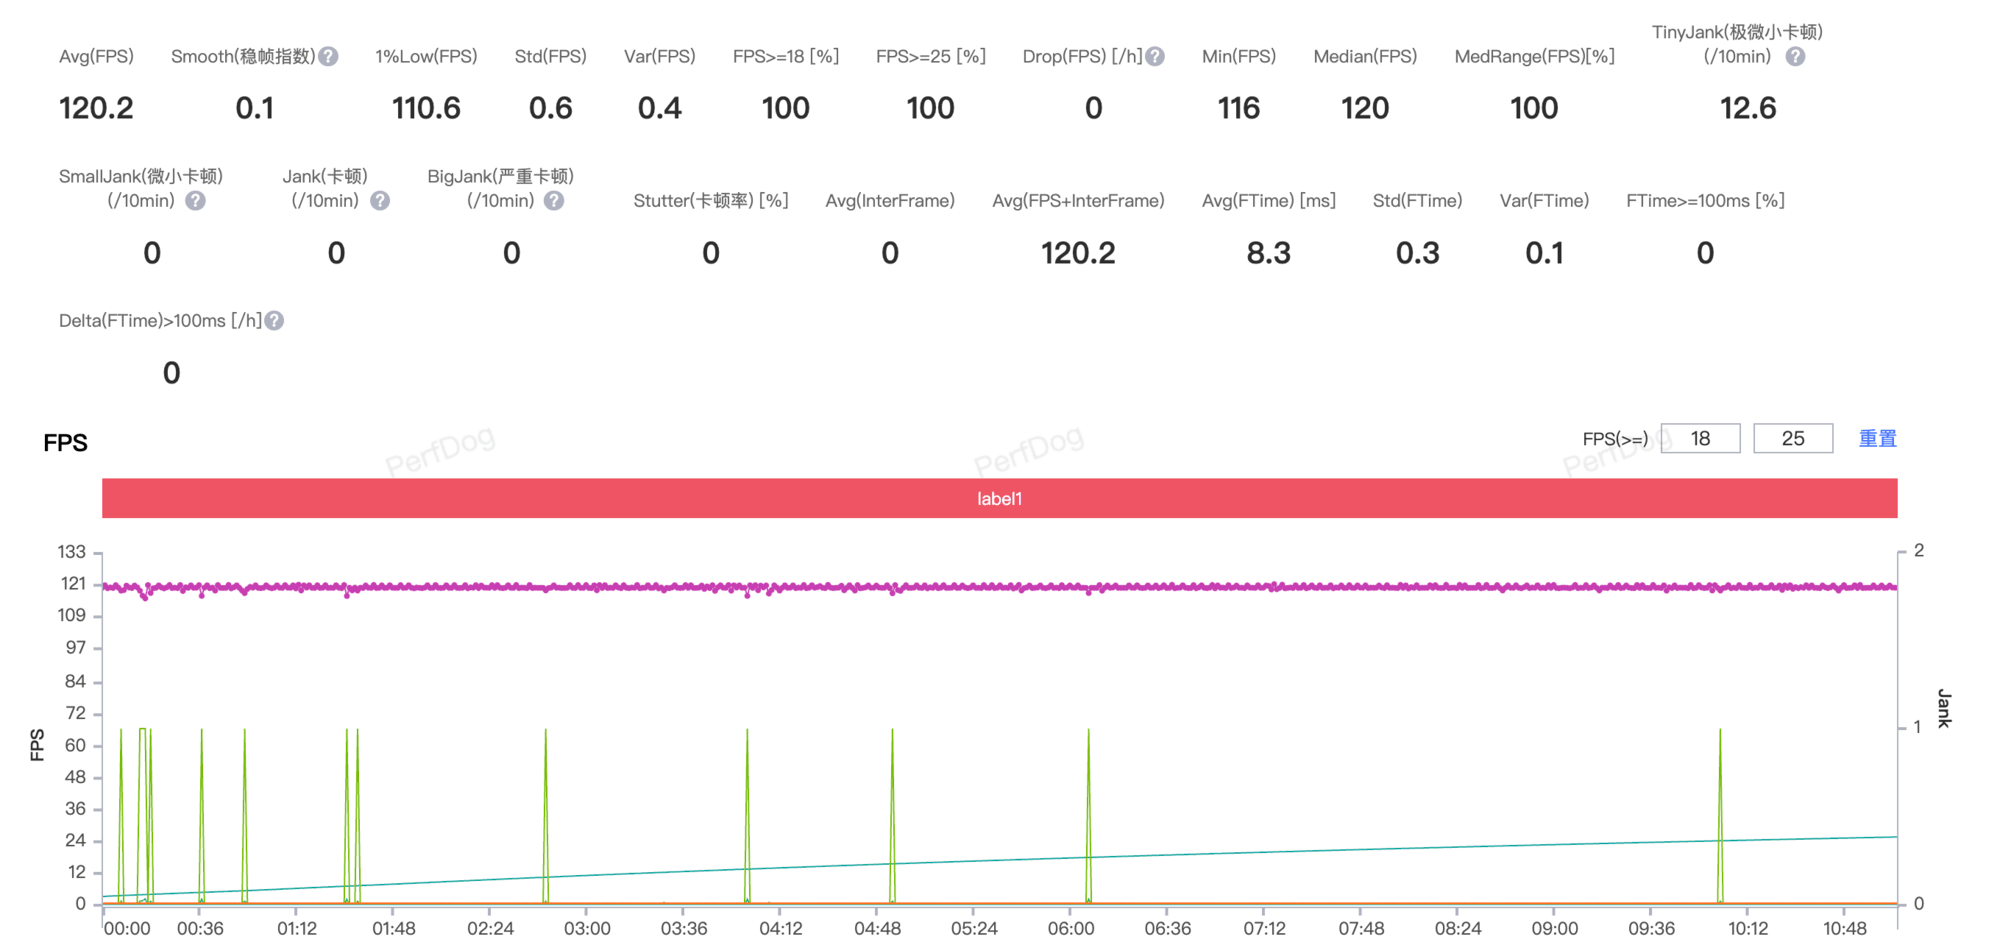Click the green jank spike near 10:00
Viewport: 2000px width, 945px height.
pyautogui.click(x=1720, y=815)
